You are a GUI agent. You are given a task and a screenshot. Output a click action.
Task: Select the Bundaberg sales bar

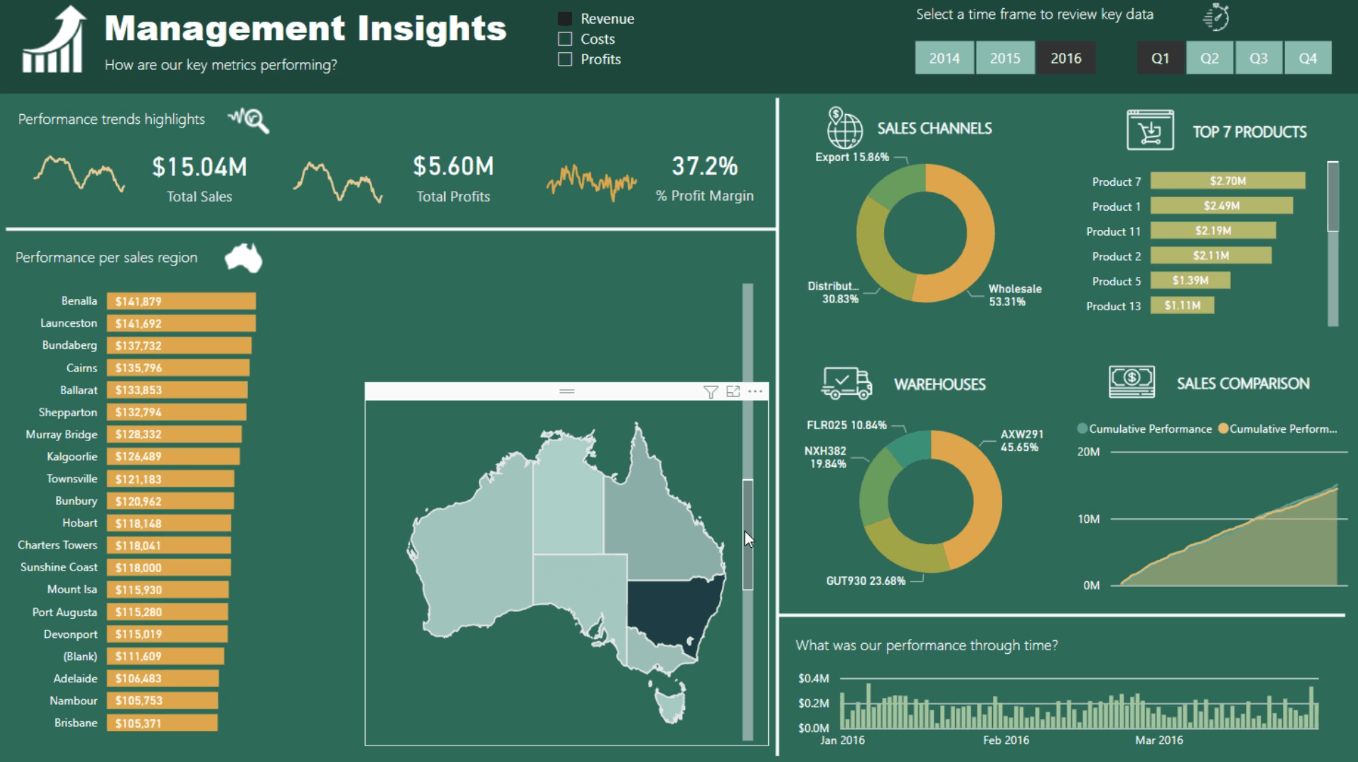coord(180,345)
